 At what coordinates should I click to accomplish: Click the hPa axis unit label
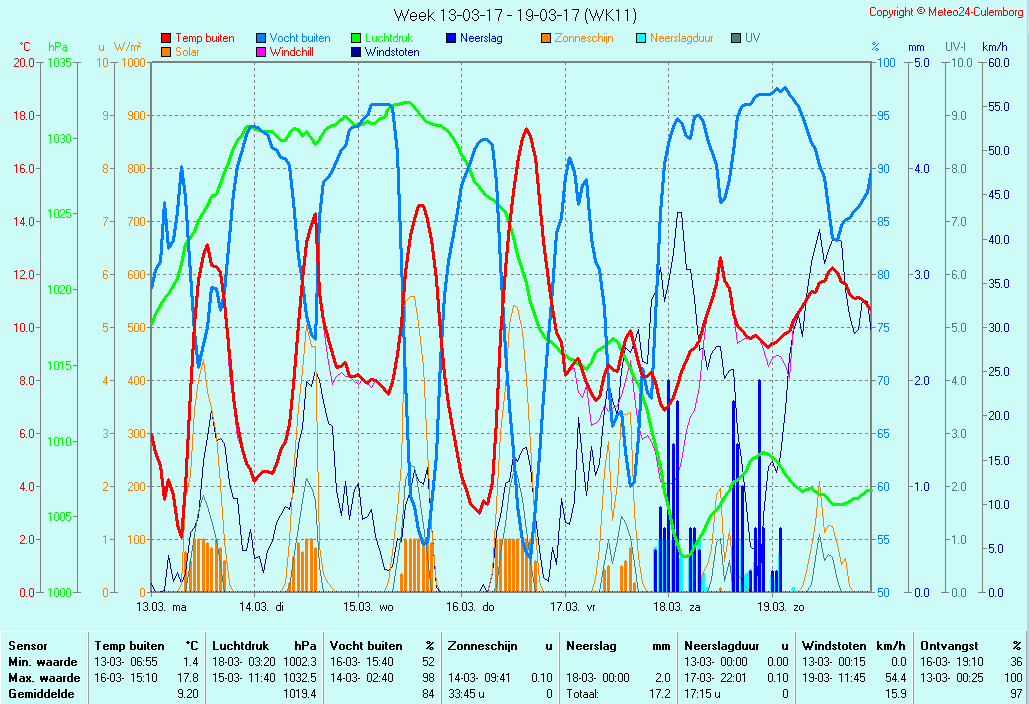[x=58, y=47]
